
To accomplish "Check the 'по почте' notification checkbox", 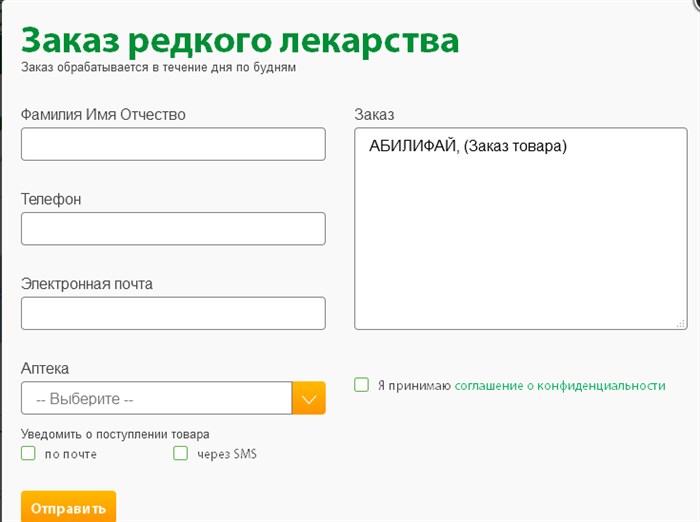I will click(x=28, y=453).
